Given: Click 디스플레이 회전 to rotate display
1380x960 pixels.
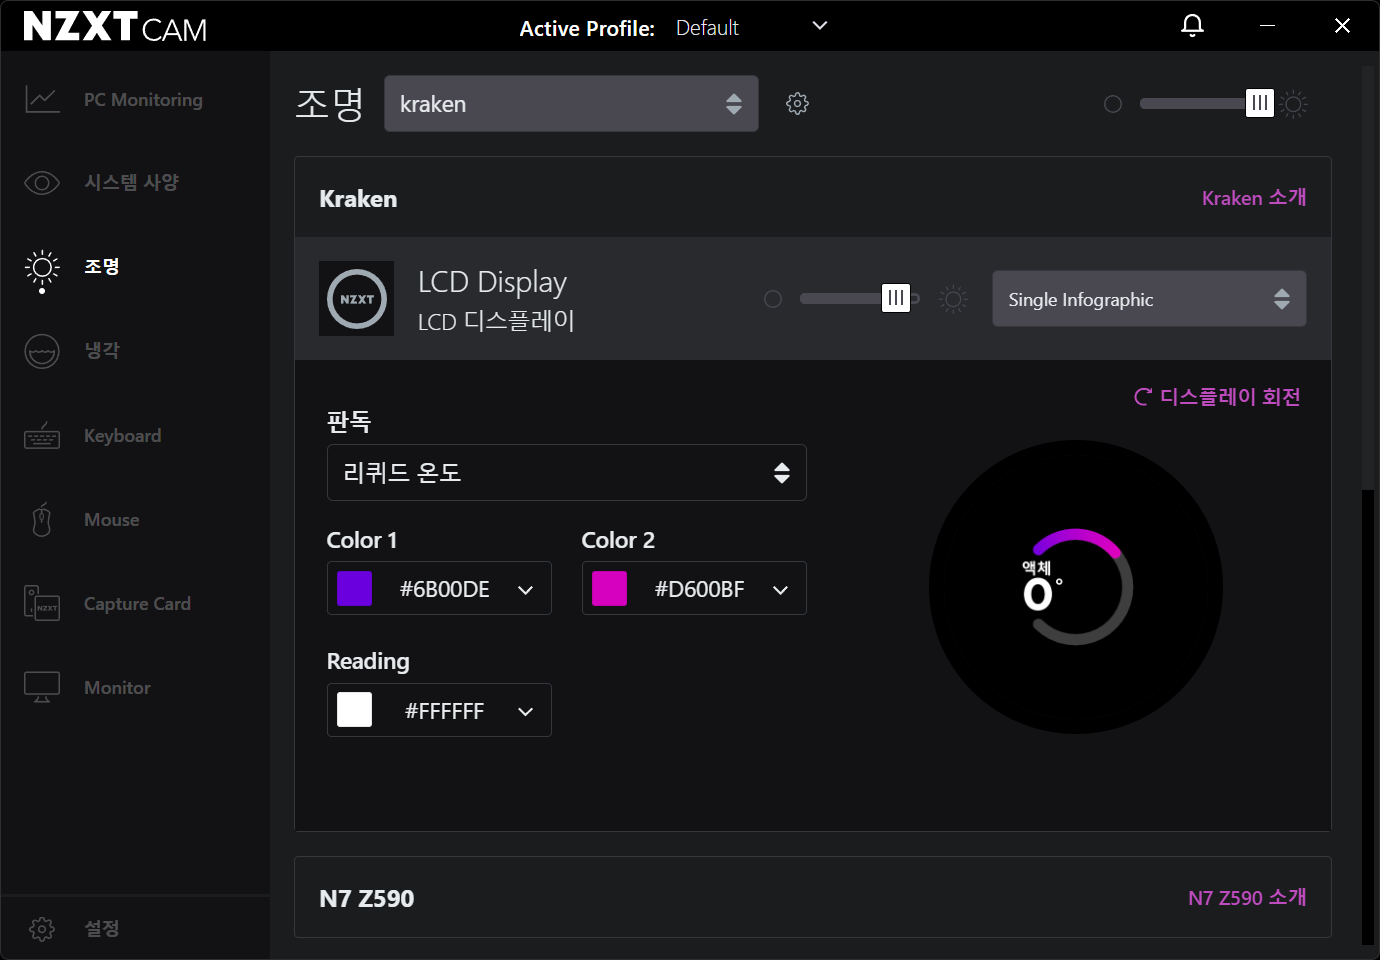Looking at the screenshot, I should point(1217,397).
